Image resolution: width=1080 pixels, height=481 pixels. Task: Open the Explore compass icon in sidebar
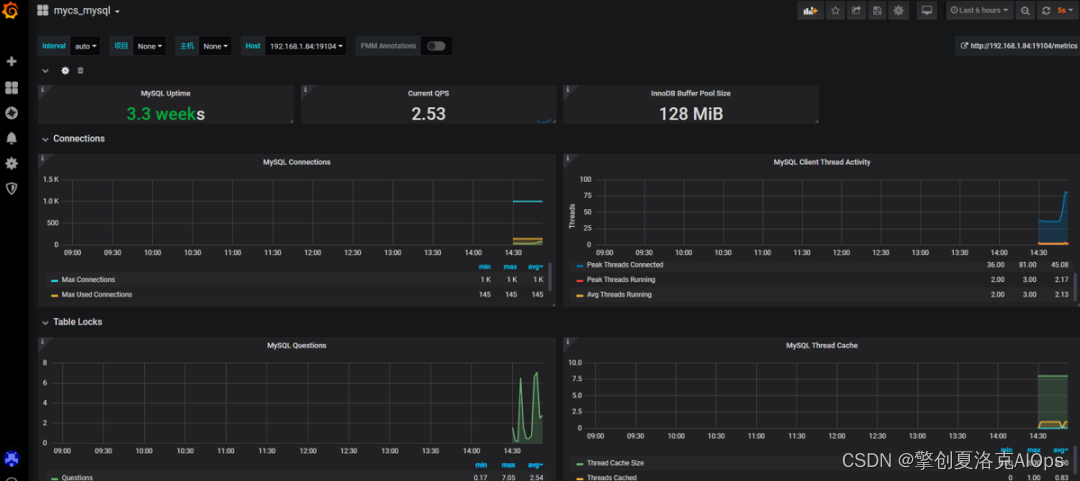pos(11,113)
